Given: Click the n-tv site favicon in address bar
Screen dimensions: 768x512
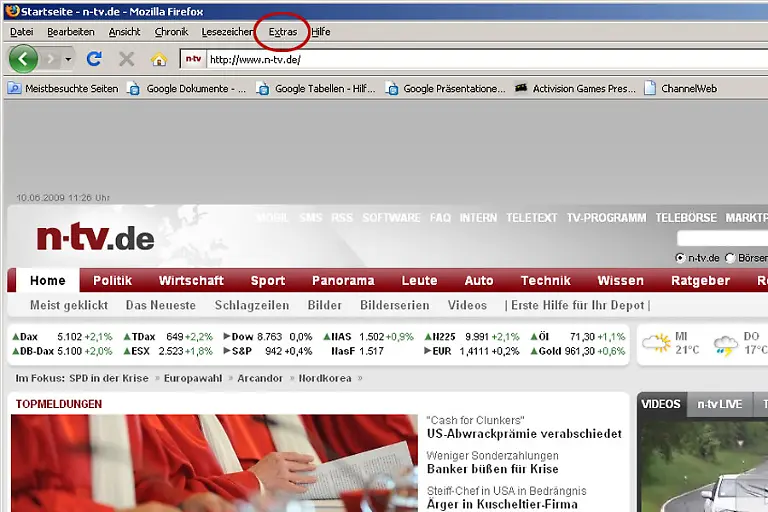Looking at the screenshot, I should point(194,59).
